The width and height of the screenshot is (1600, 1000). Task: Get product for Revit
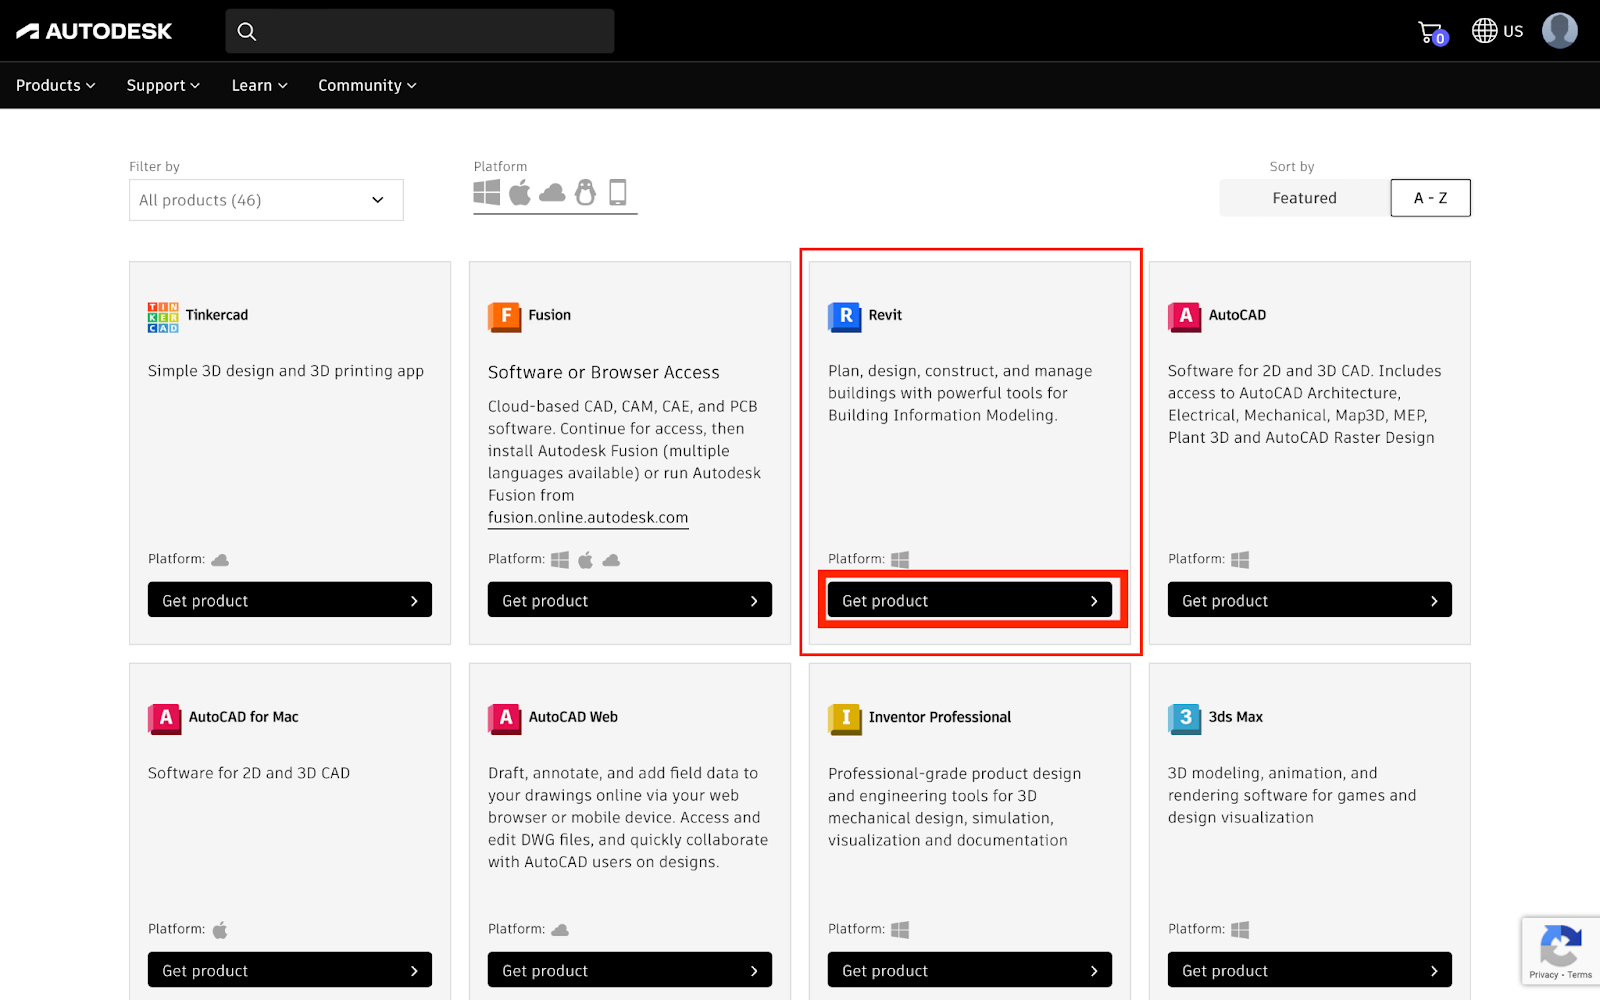pos(970,600)
